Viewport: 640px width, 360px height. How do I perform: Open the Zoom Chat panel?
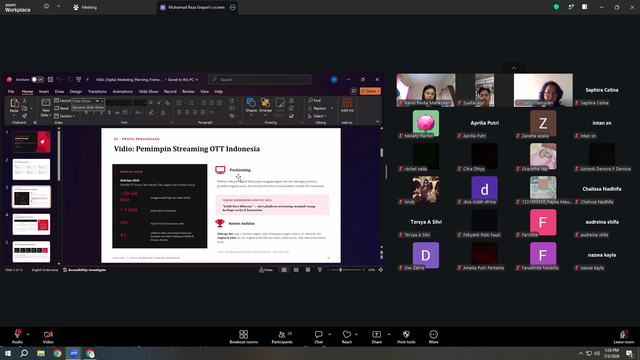(x=318, y=337)
